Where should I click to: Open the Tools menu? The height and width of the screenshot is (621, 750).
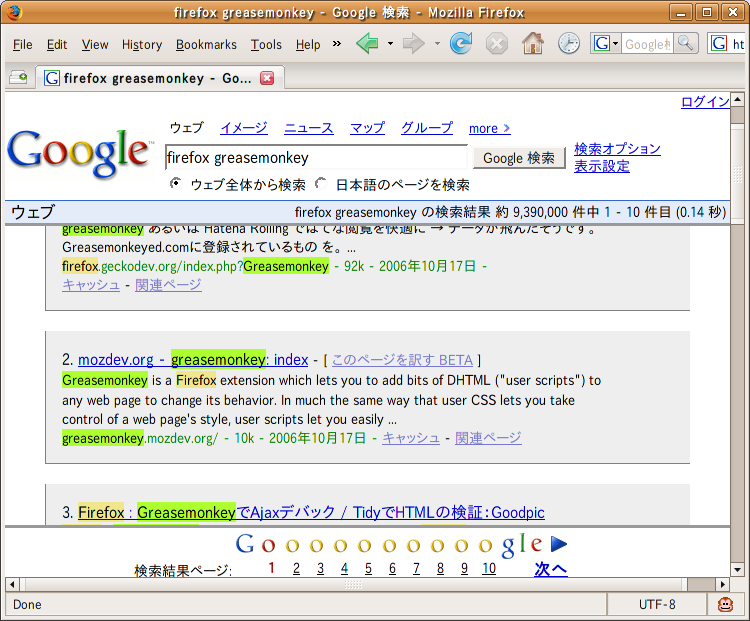[266, 44]
